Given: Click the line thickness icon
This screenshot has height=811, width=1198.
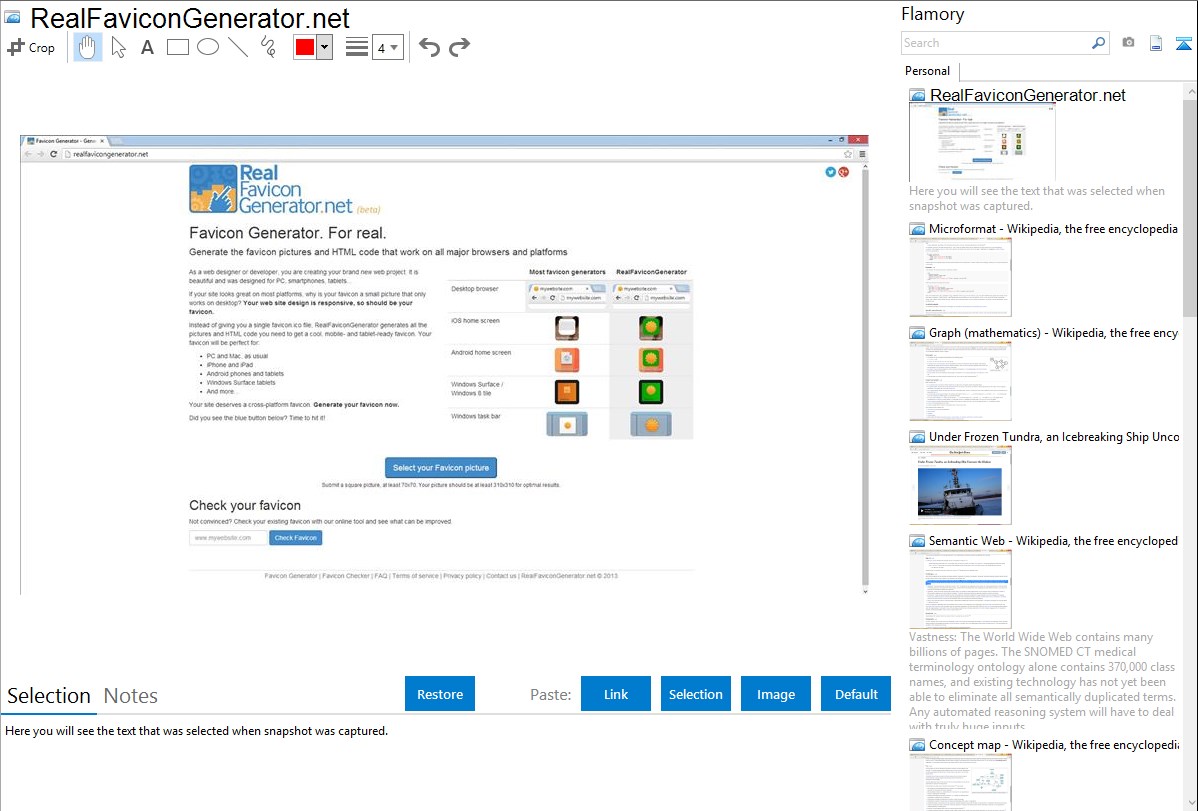Looking at the screenshot, I should (x=357, y=47).
